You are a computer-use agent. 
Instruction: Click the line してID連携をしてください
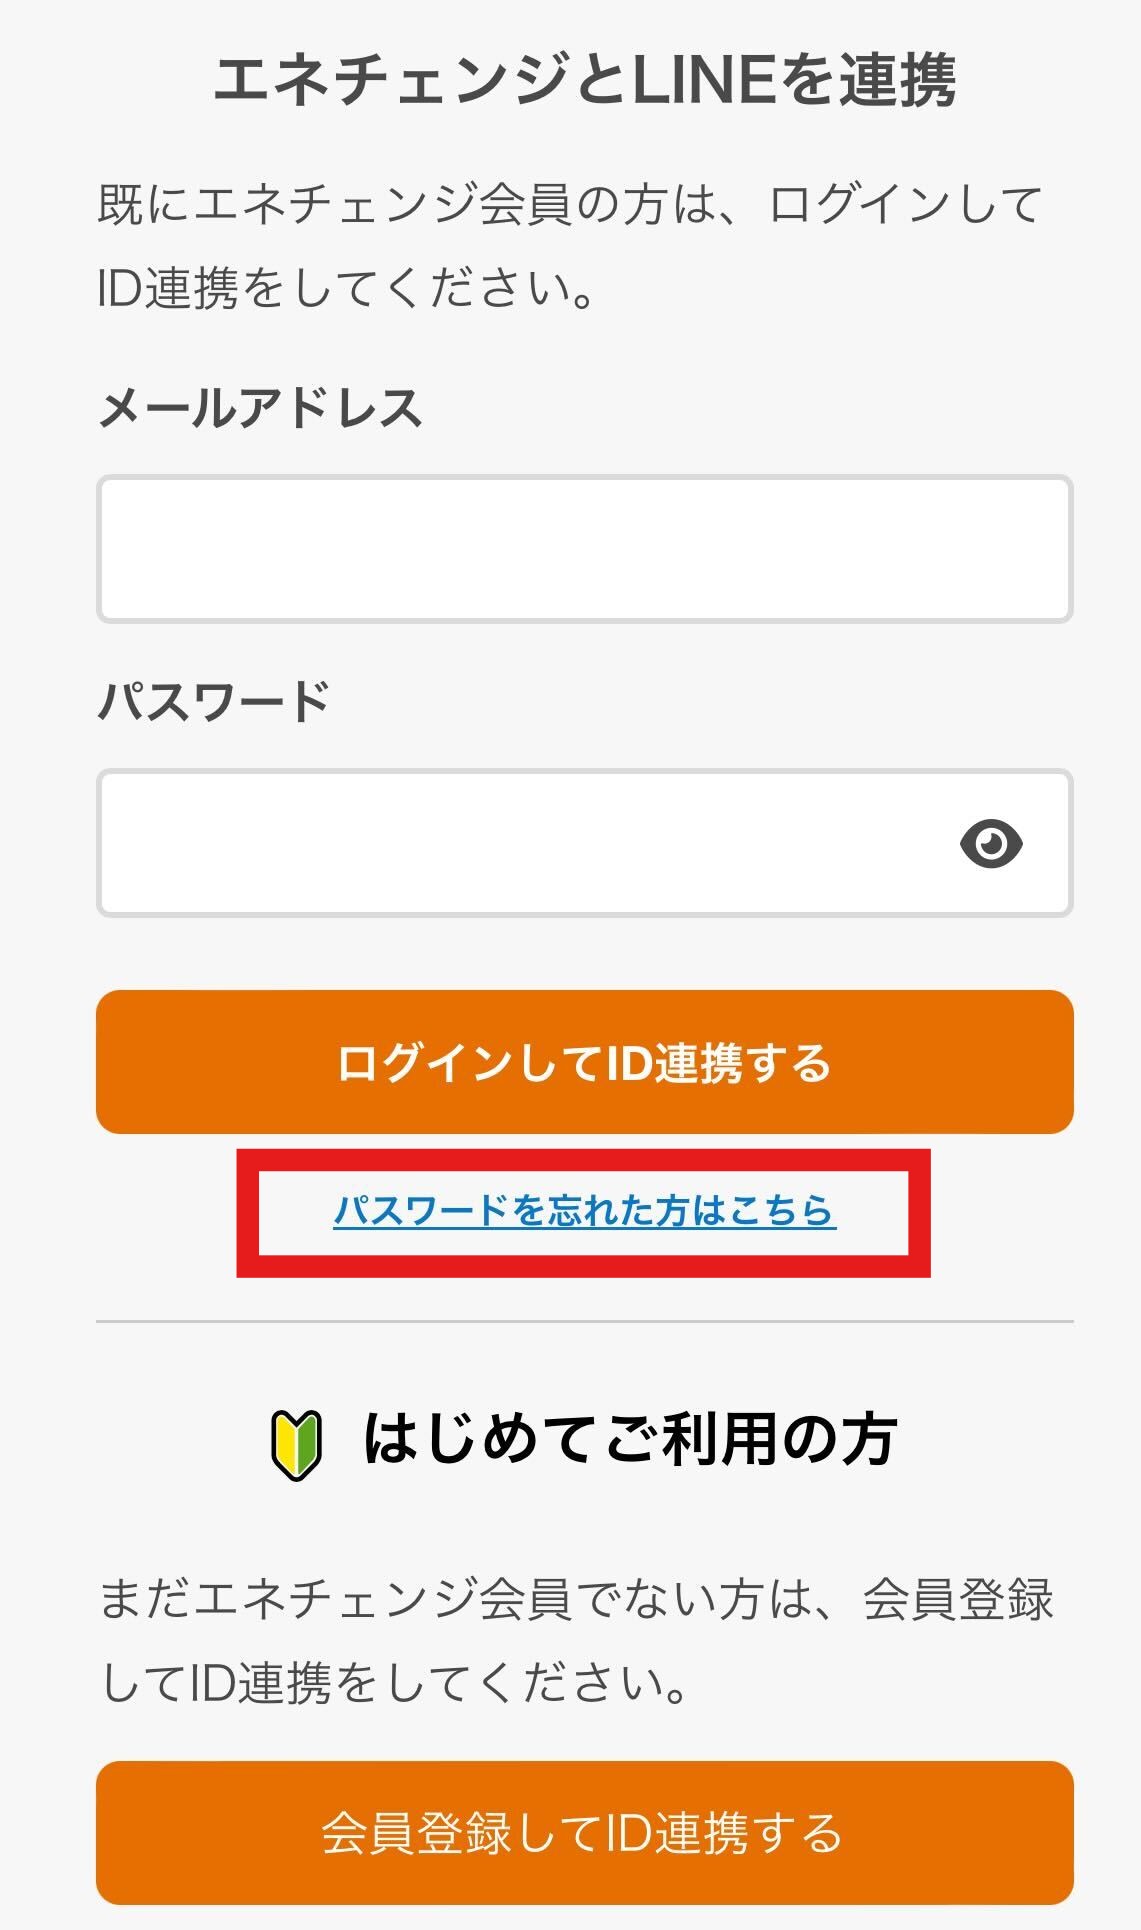(394, 1683)
